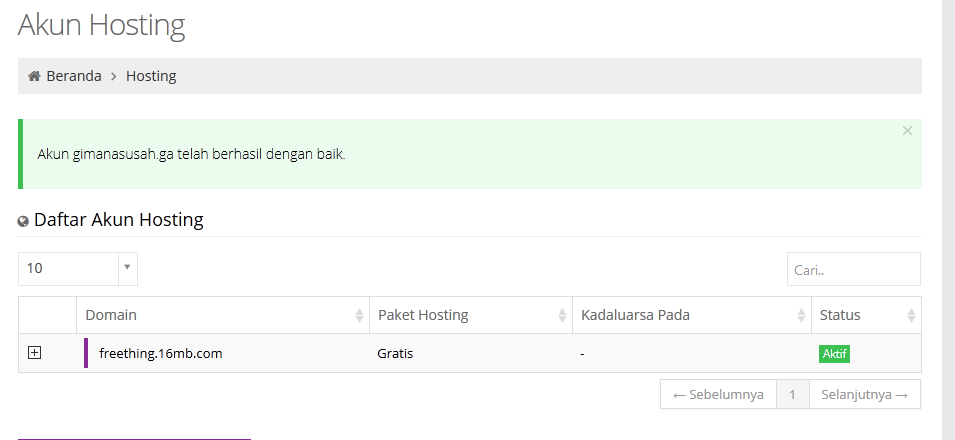
Task: Focus the Cari search field
Action: (x=853, y=269)
